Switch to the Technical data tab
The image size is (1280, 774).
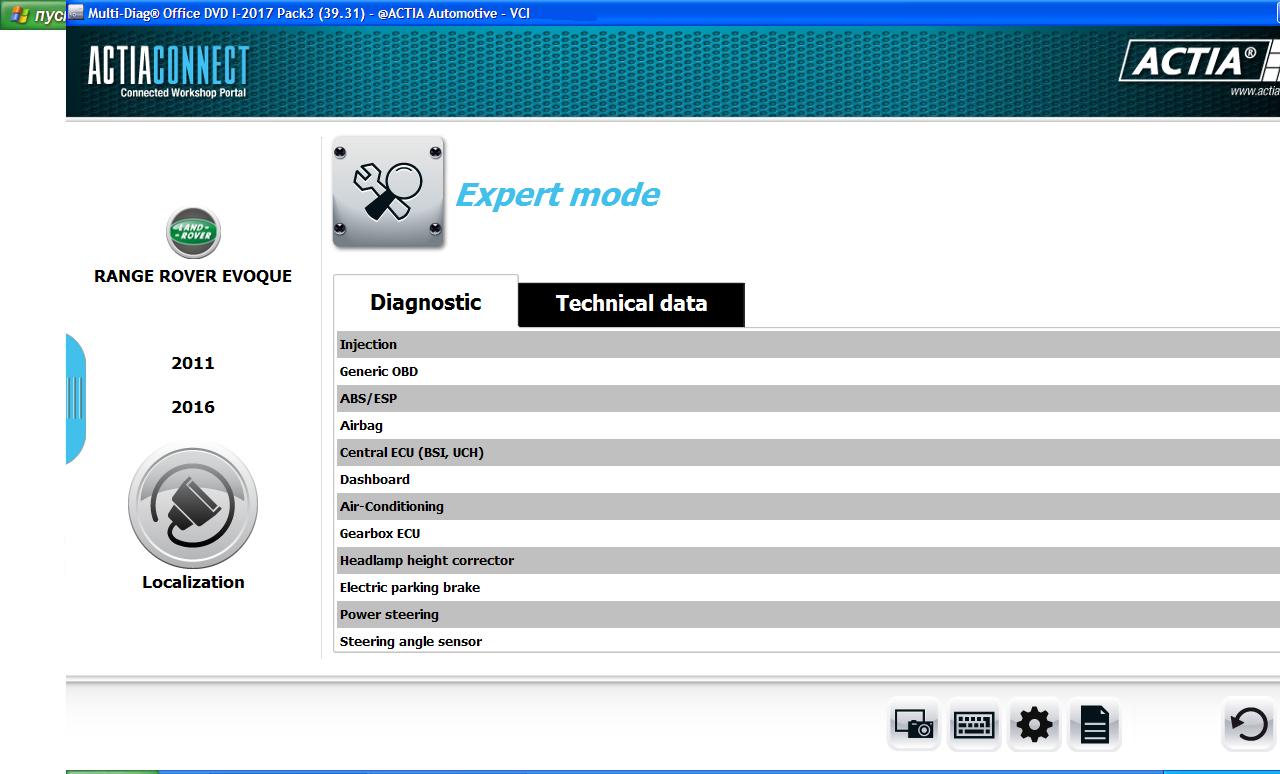click(x=631, y=304)
